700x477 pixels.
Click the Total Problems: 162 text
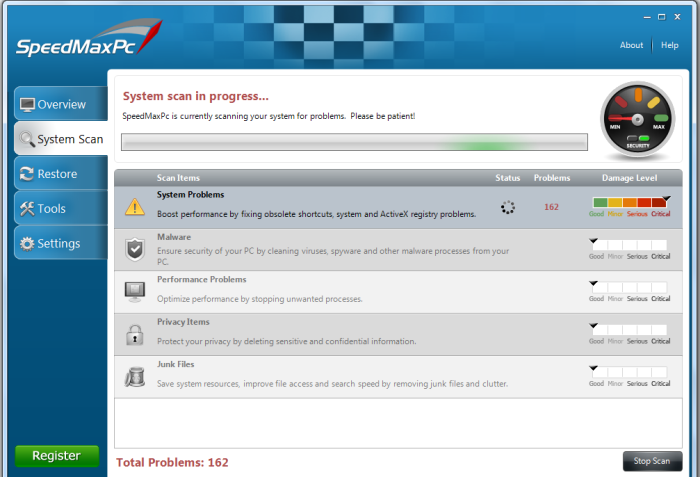click(x=172, y=462)
